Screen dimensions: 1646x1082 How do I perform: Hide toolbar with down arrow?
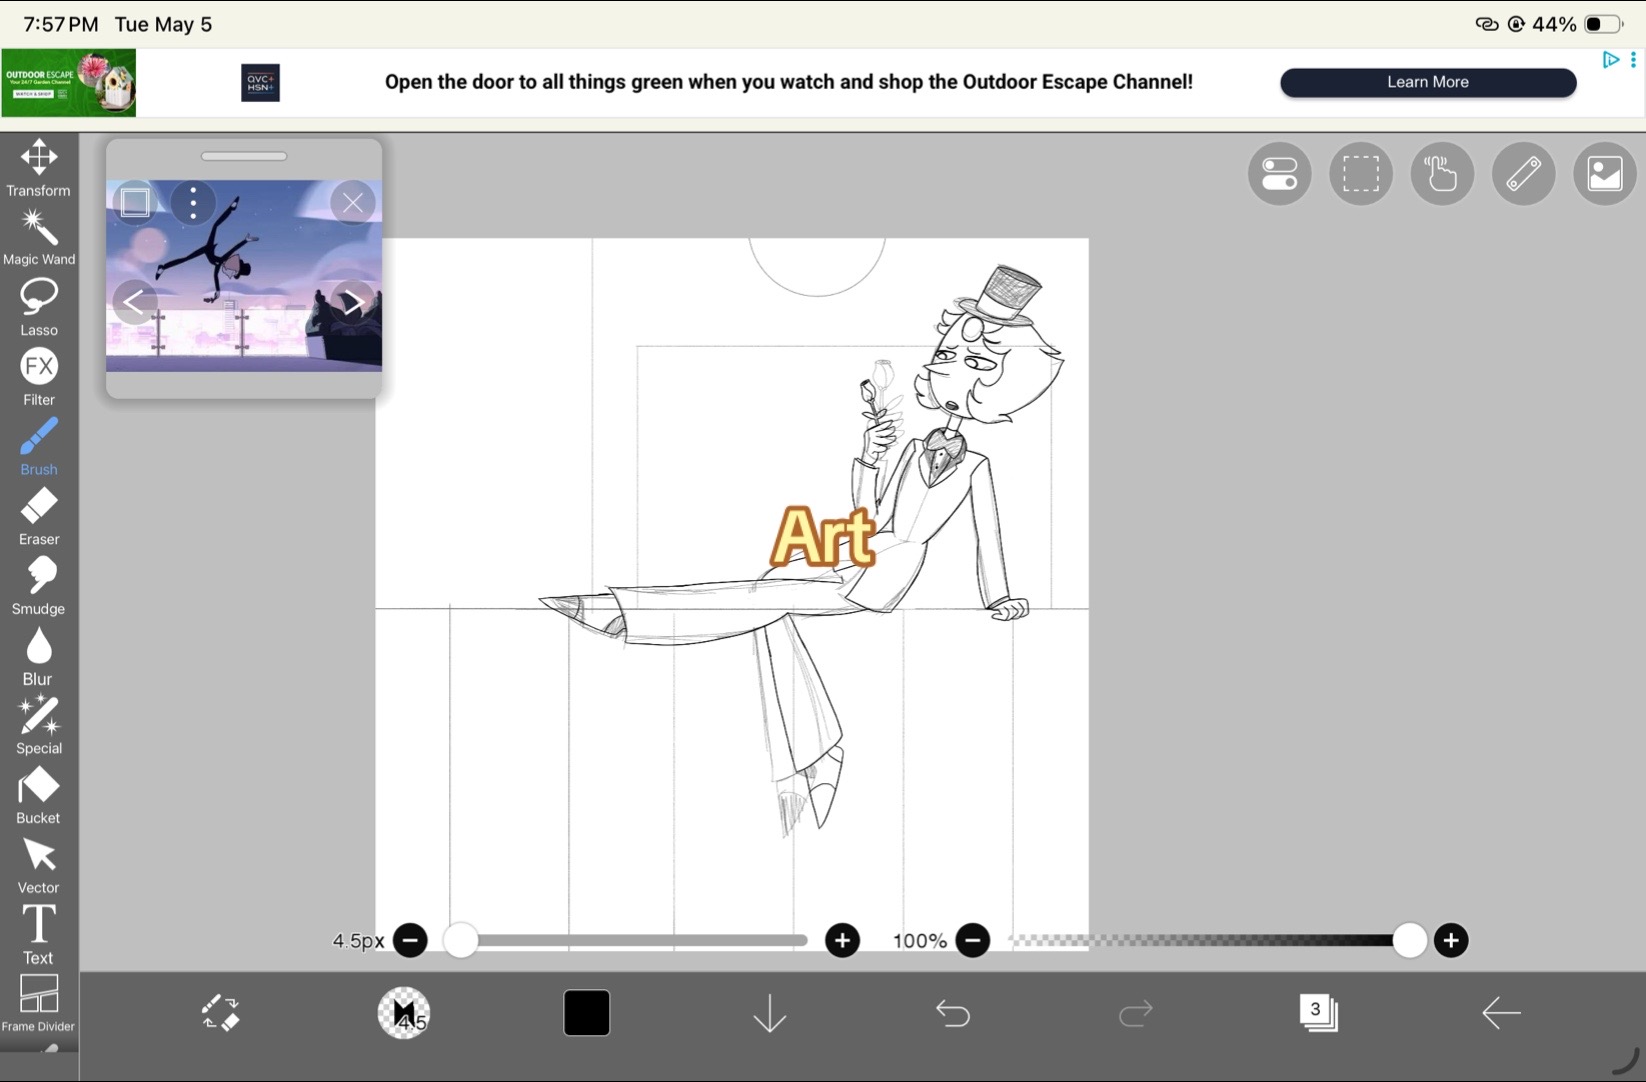769,1013
